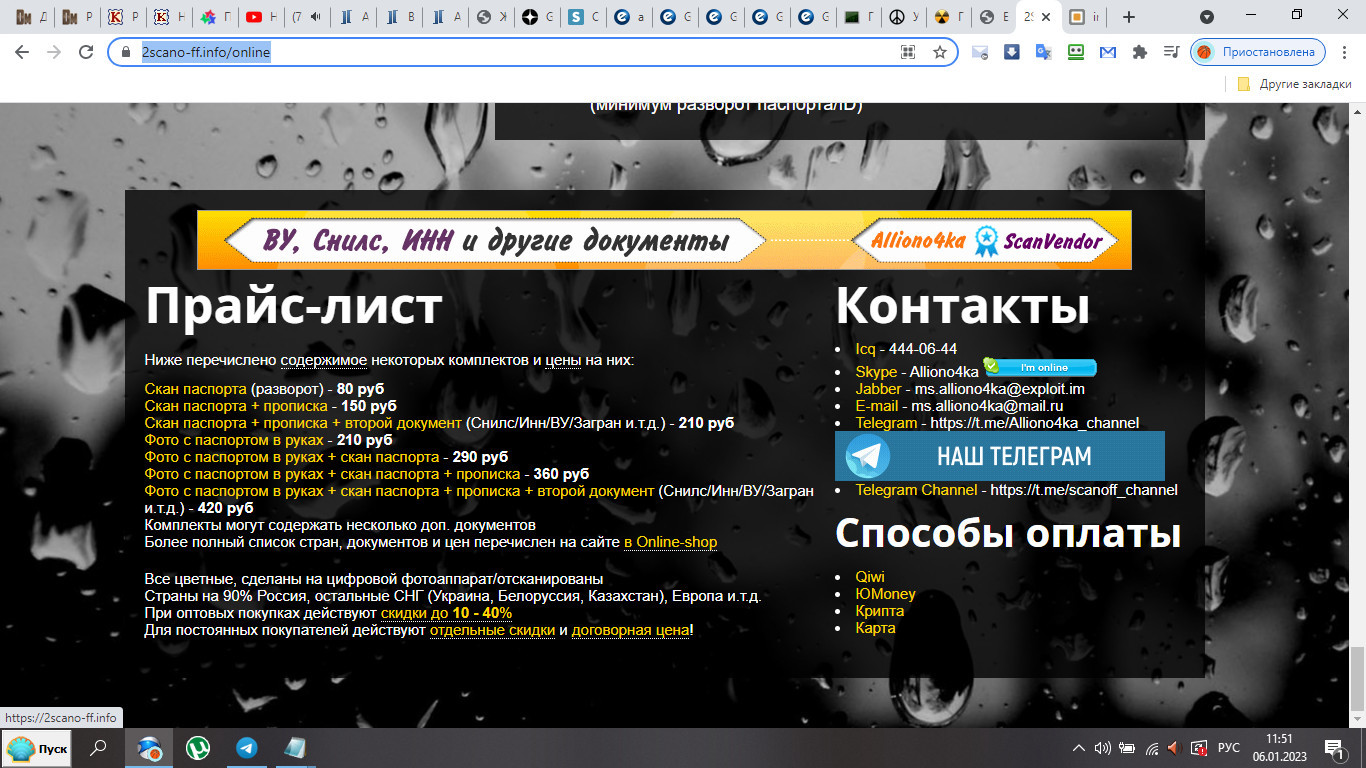1366x768 pixels.
Task: Open taskbar search magnifier
Action: click(x=98, y=748)
